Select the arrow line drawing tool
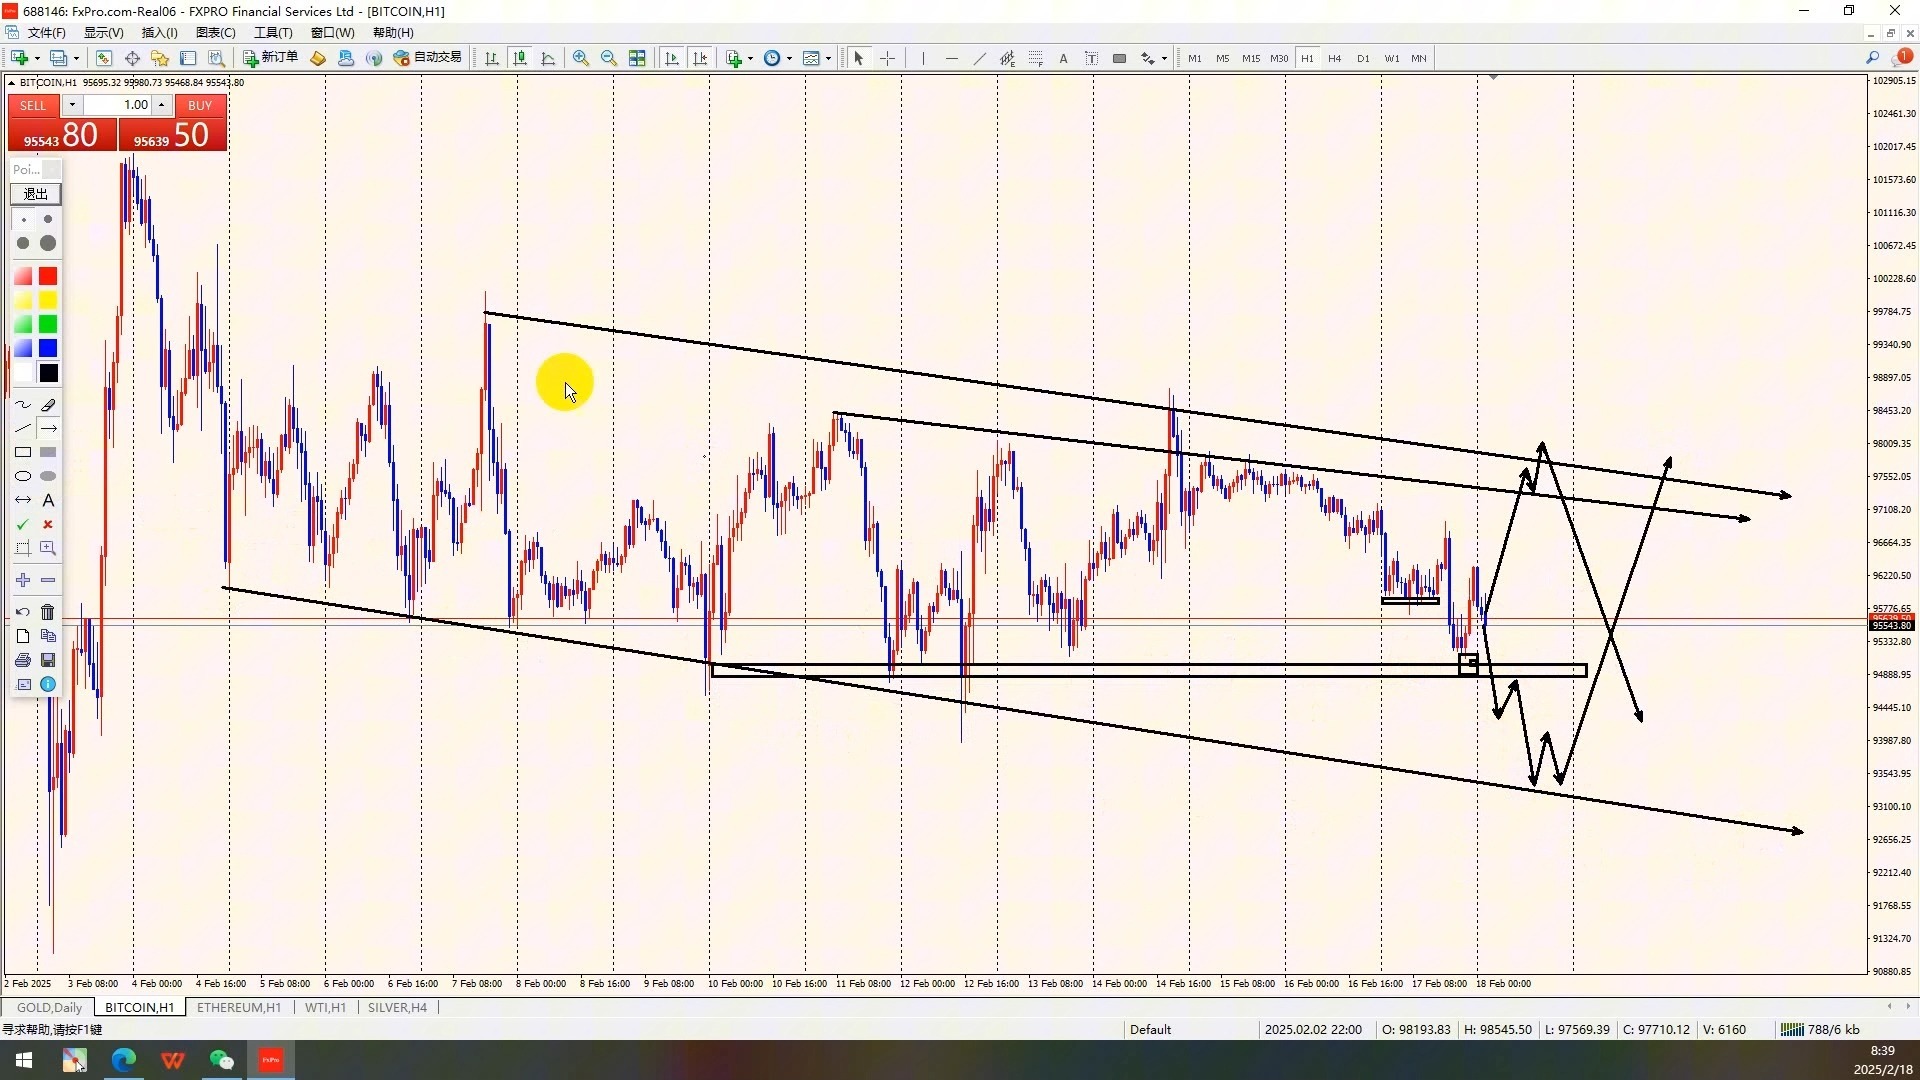This screenshot has width=1920, height=1080. [48, 429]
